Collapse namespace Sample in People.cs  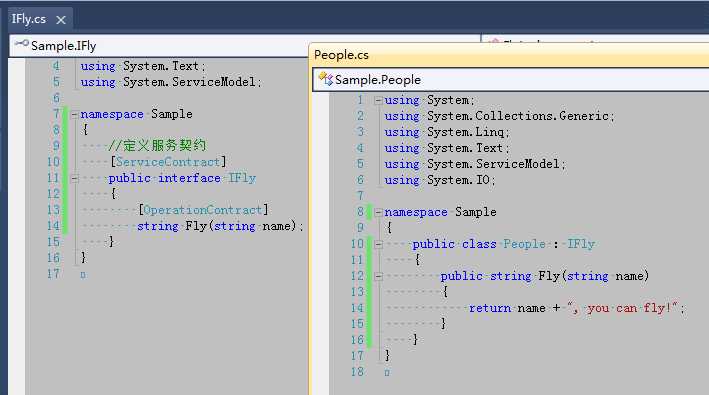[378, 212]
